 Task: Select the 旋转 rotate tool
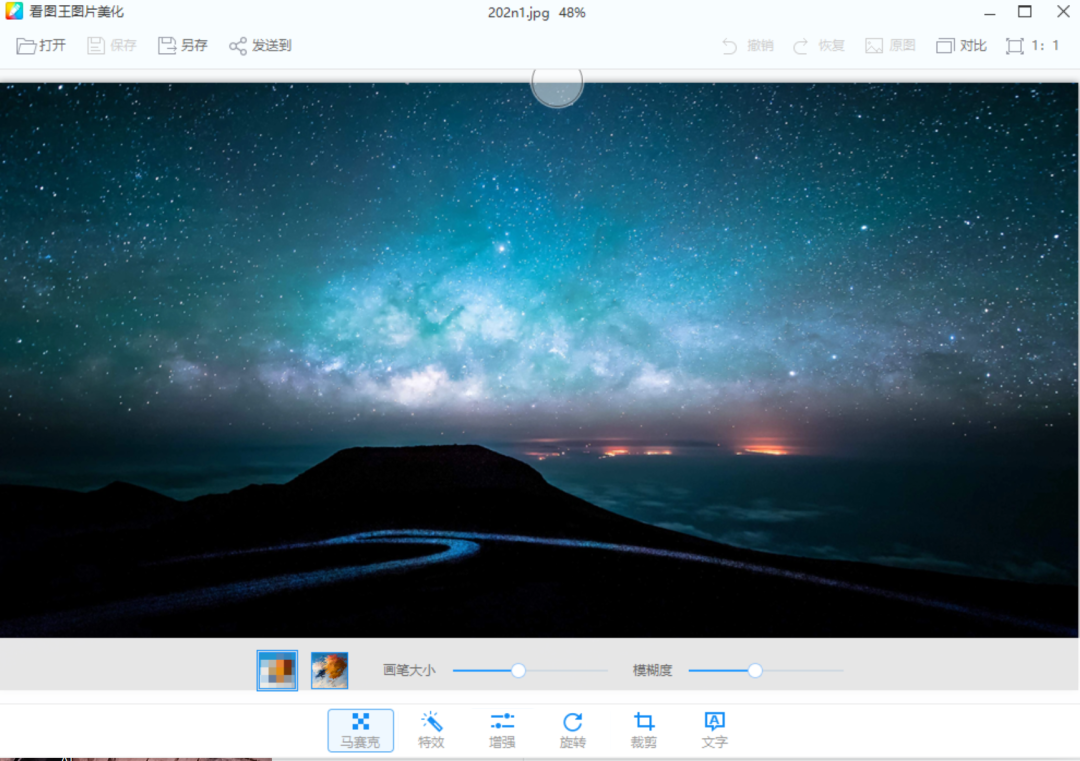tap(572, 730)
